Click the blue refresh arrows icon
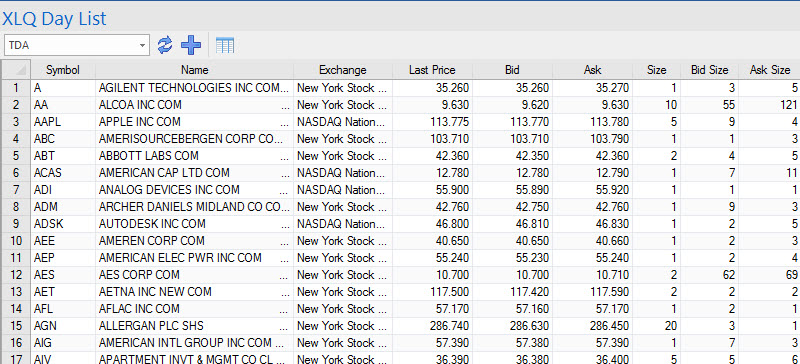 click(165, 45)
